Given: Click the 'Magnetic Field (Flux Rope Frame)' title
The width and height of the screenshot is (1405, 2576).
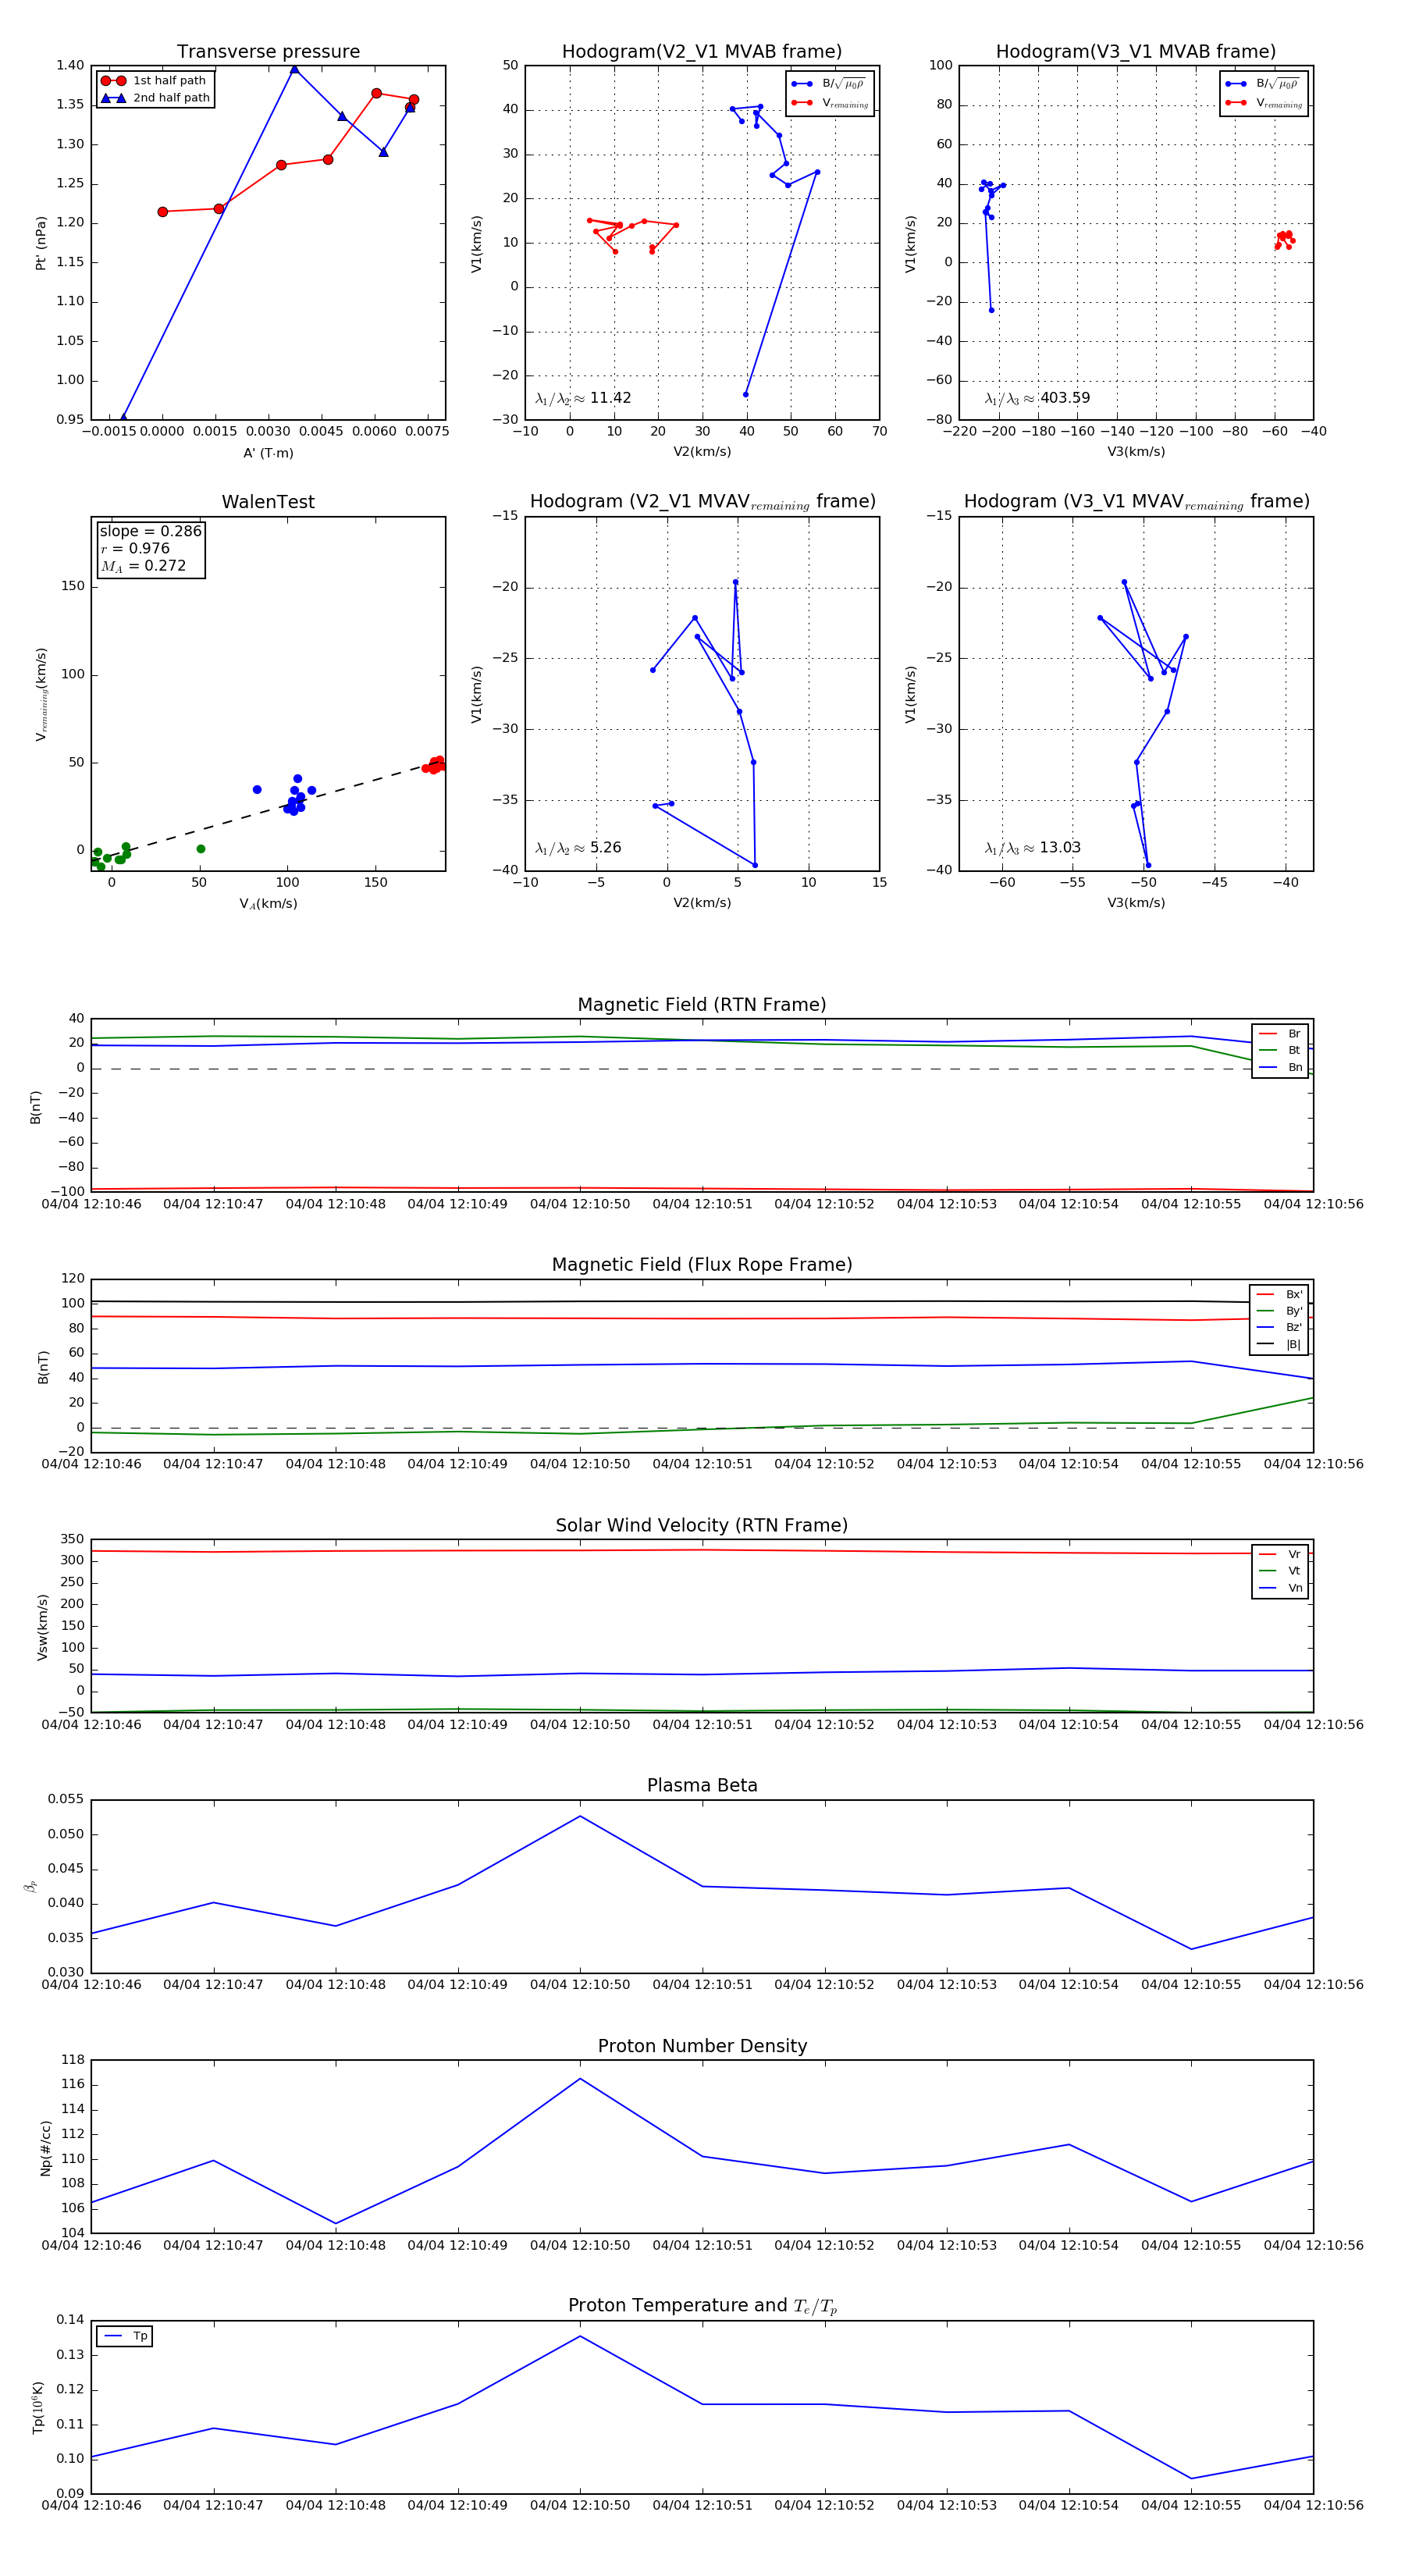Looking at the screenshot, I should [x=702, y=1265].
